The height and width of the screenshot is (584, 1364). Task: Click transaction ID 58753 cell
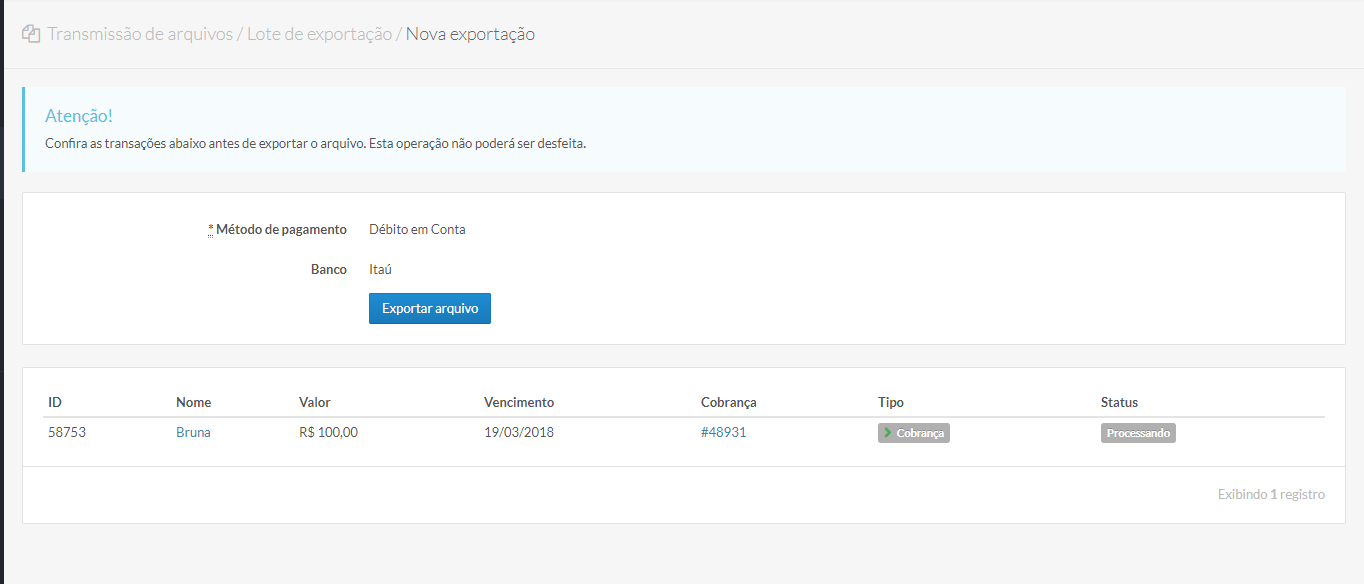tap(67, 433)
